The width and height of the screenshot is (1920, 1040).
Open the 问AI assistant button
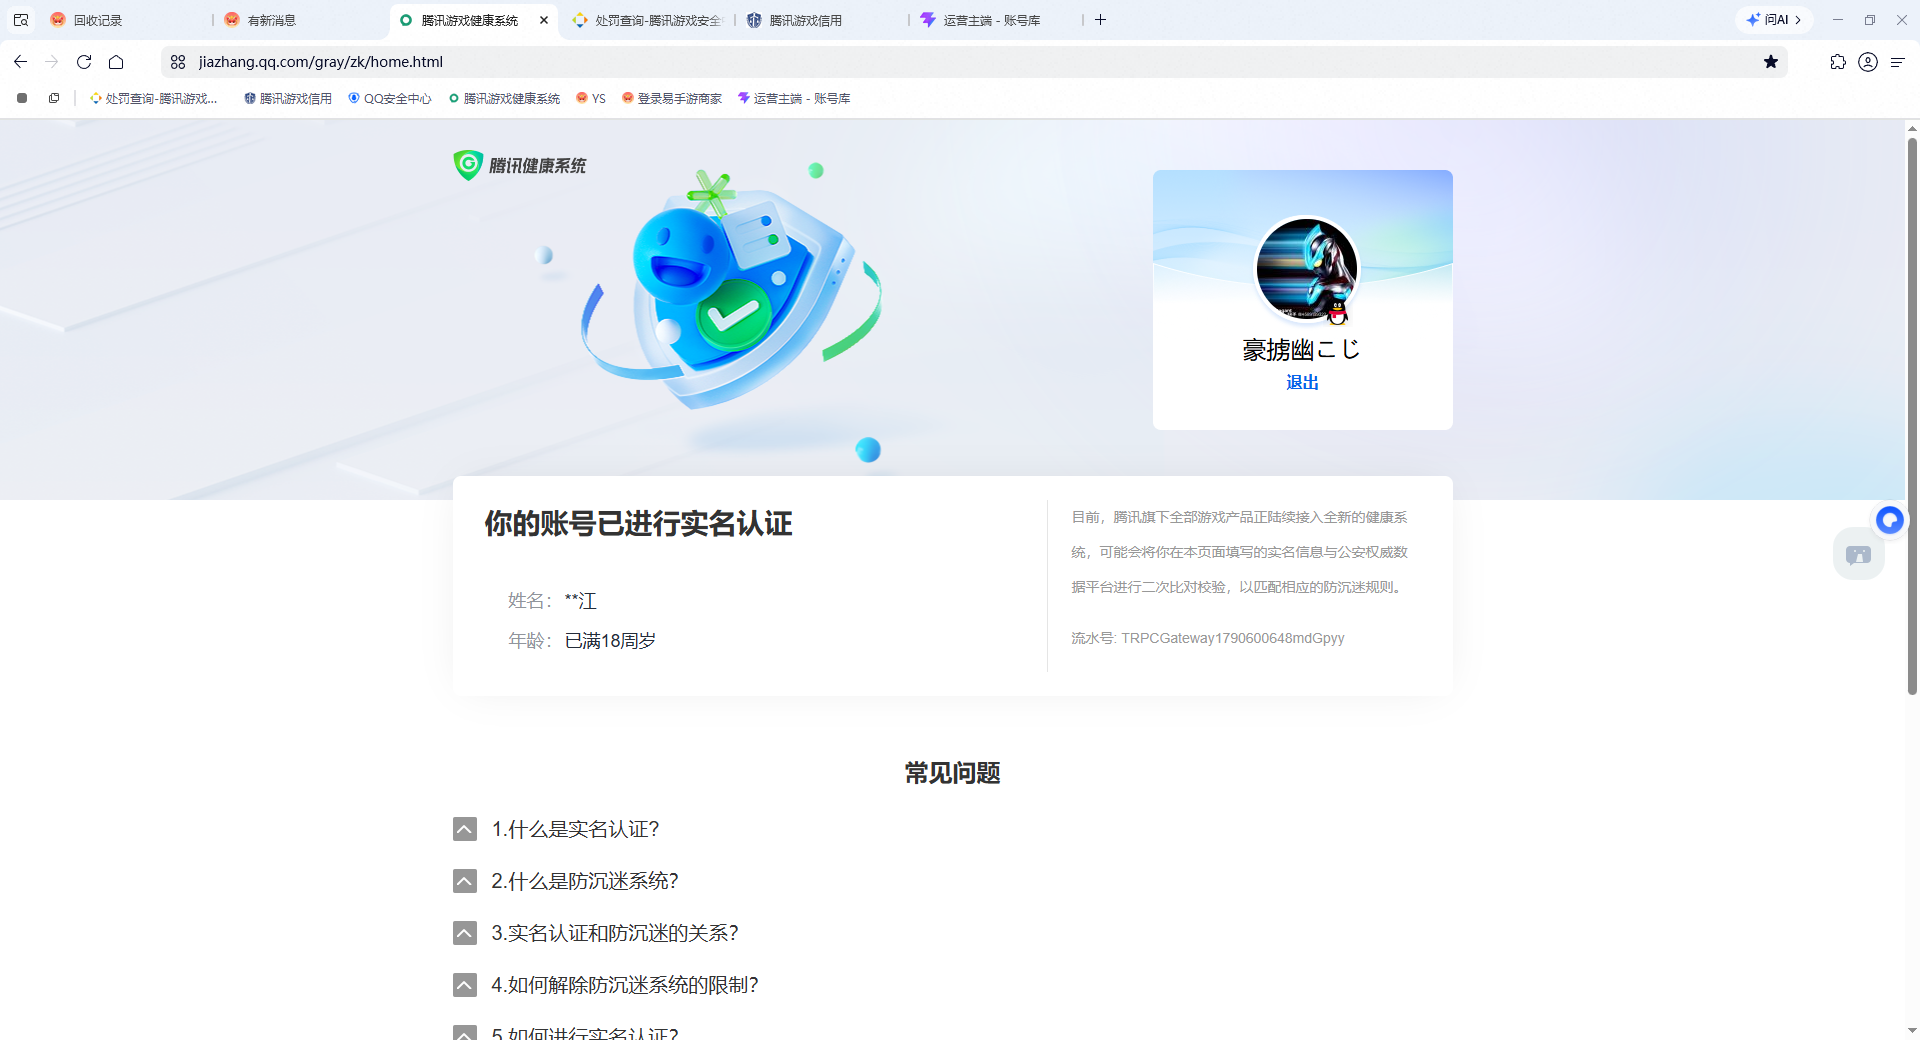coord(1774,20)
